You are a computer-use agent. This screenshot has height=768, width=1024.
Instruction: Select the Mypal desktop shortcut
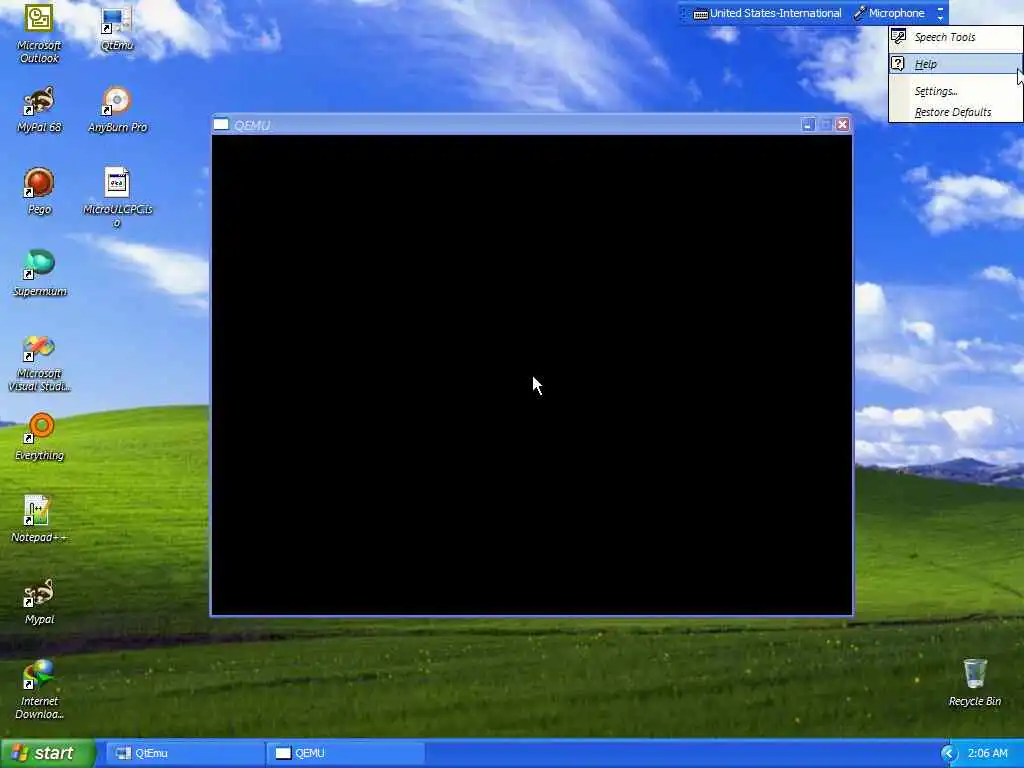pyautogui.click(x=39, y=601)
